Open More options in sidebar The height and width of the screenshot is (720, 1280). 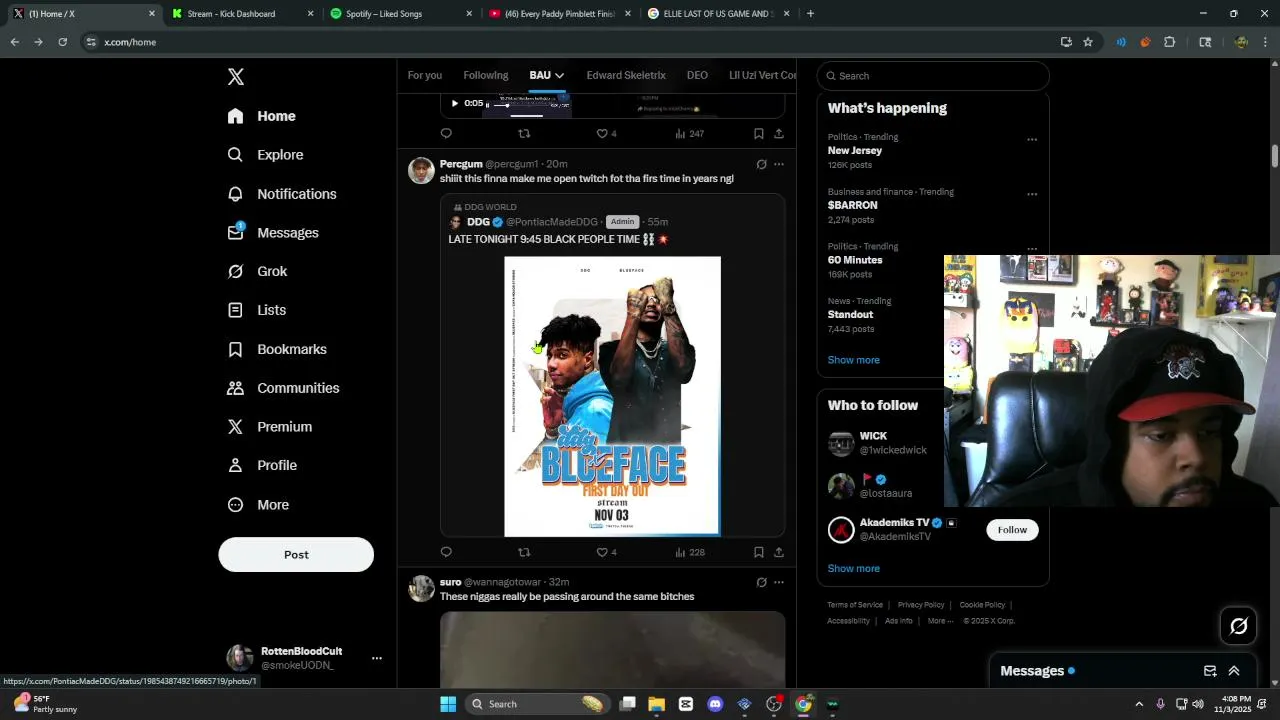pos(258,505)
